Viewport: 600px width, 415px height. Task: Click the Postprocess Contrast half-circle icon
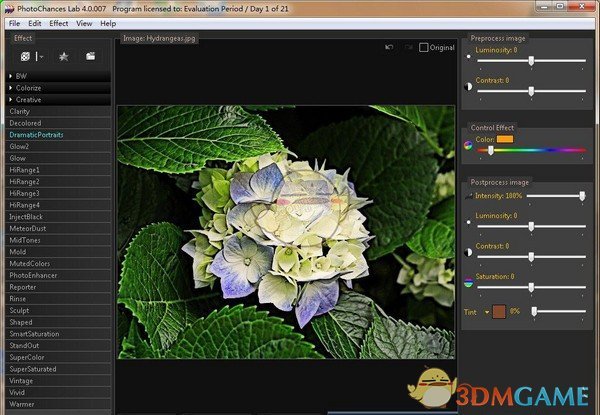pyautogui.click(x=468, y=252)
